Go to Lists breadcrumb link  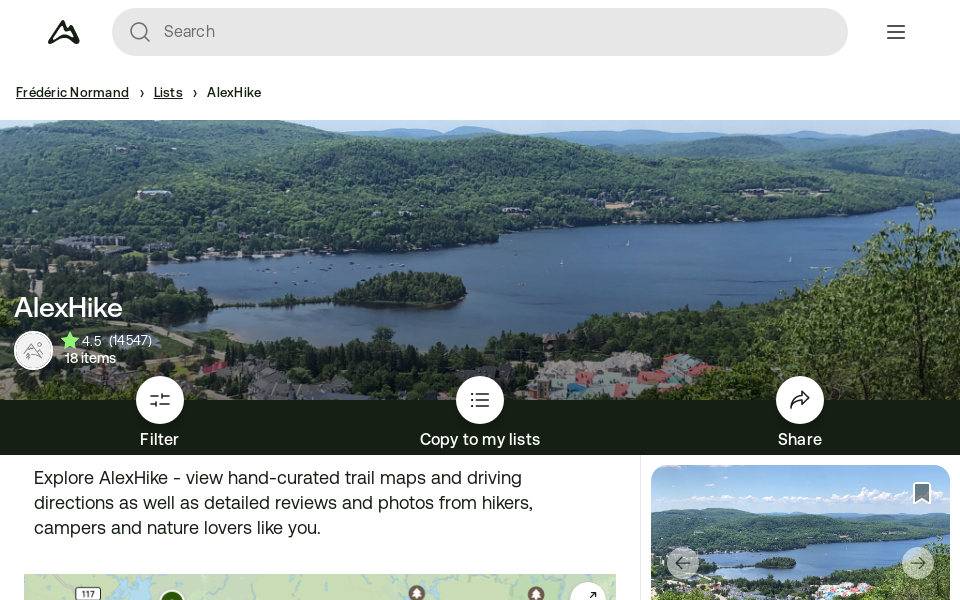click(168, 92)
